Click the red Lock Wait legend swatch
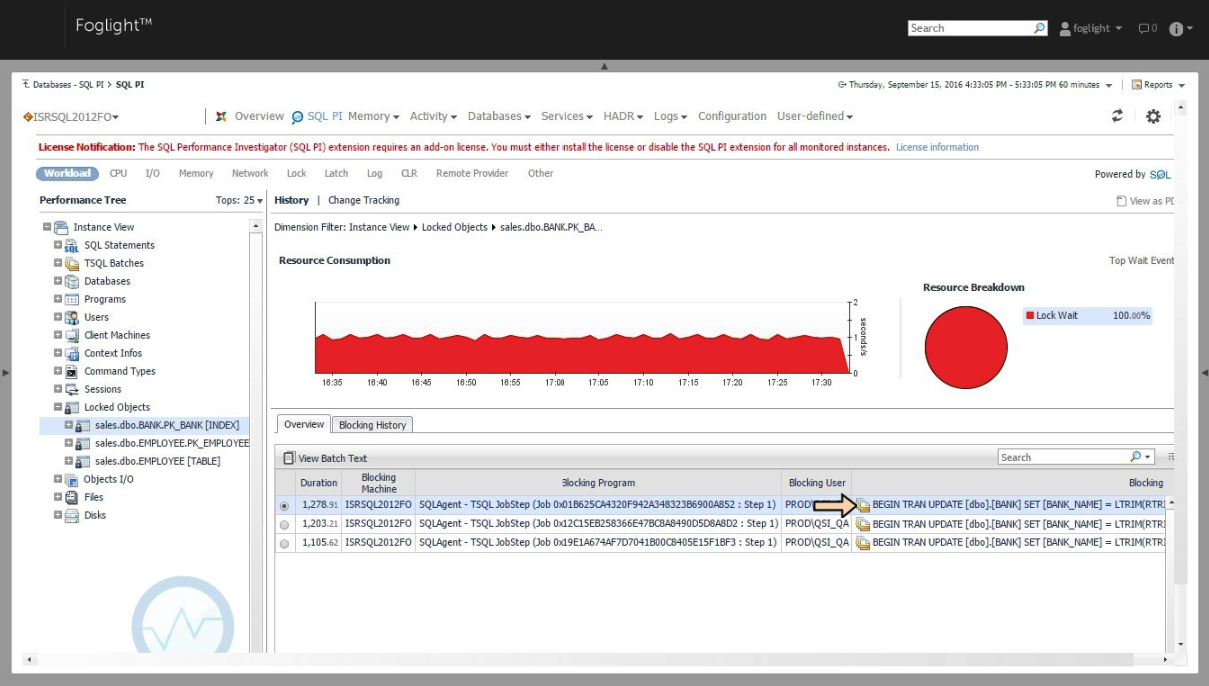 (x=1029, y=315)
